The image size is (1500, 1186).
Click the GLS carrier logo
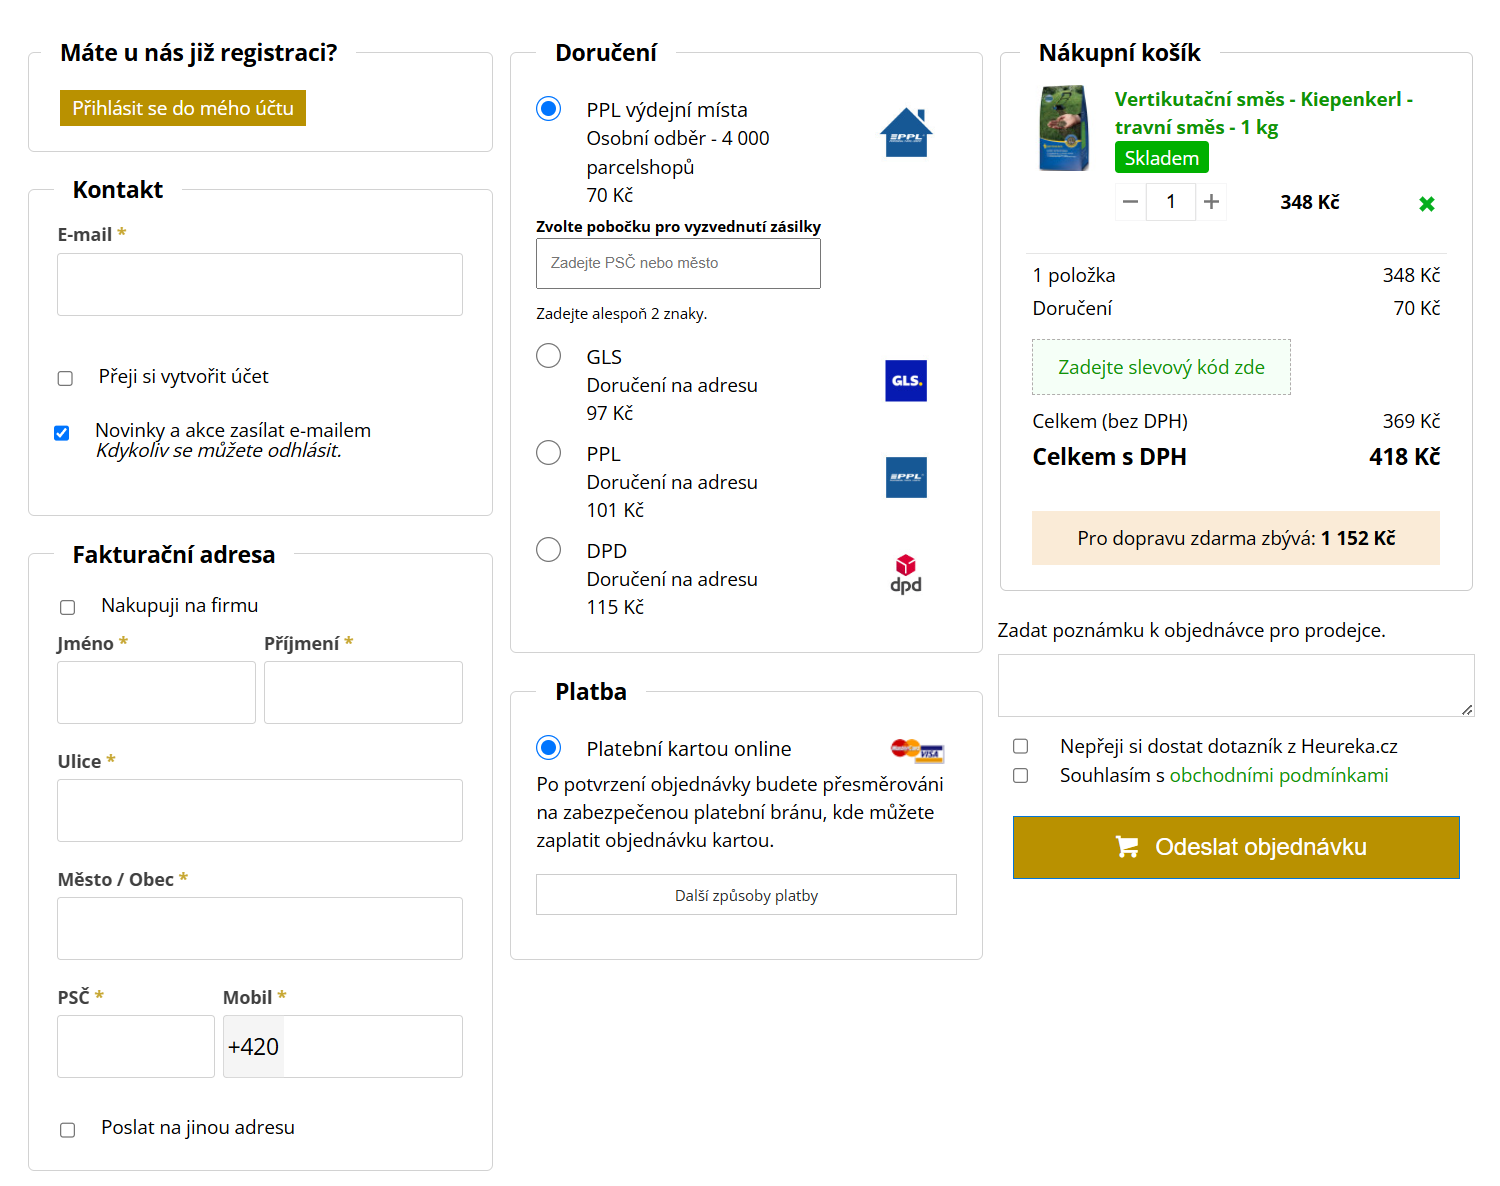pos(906,381)
